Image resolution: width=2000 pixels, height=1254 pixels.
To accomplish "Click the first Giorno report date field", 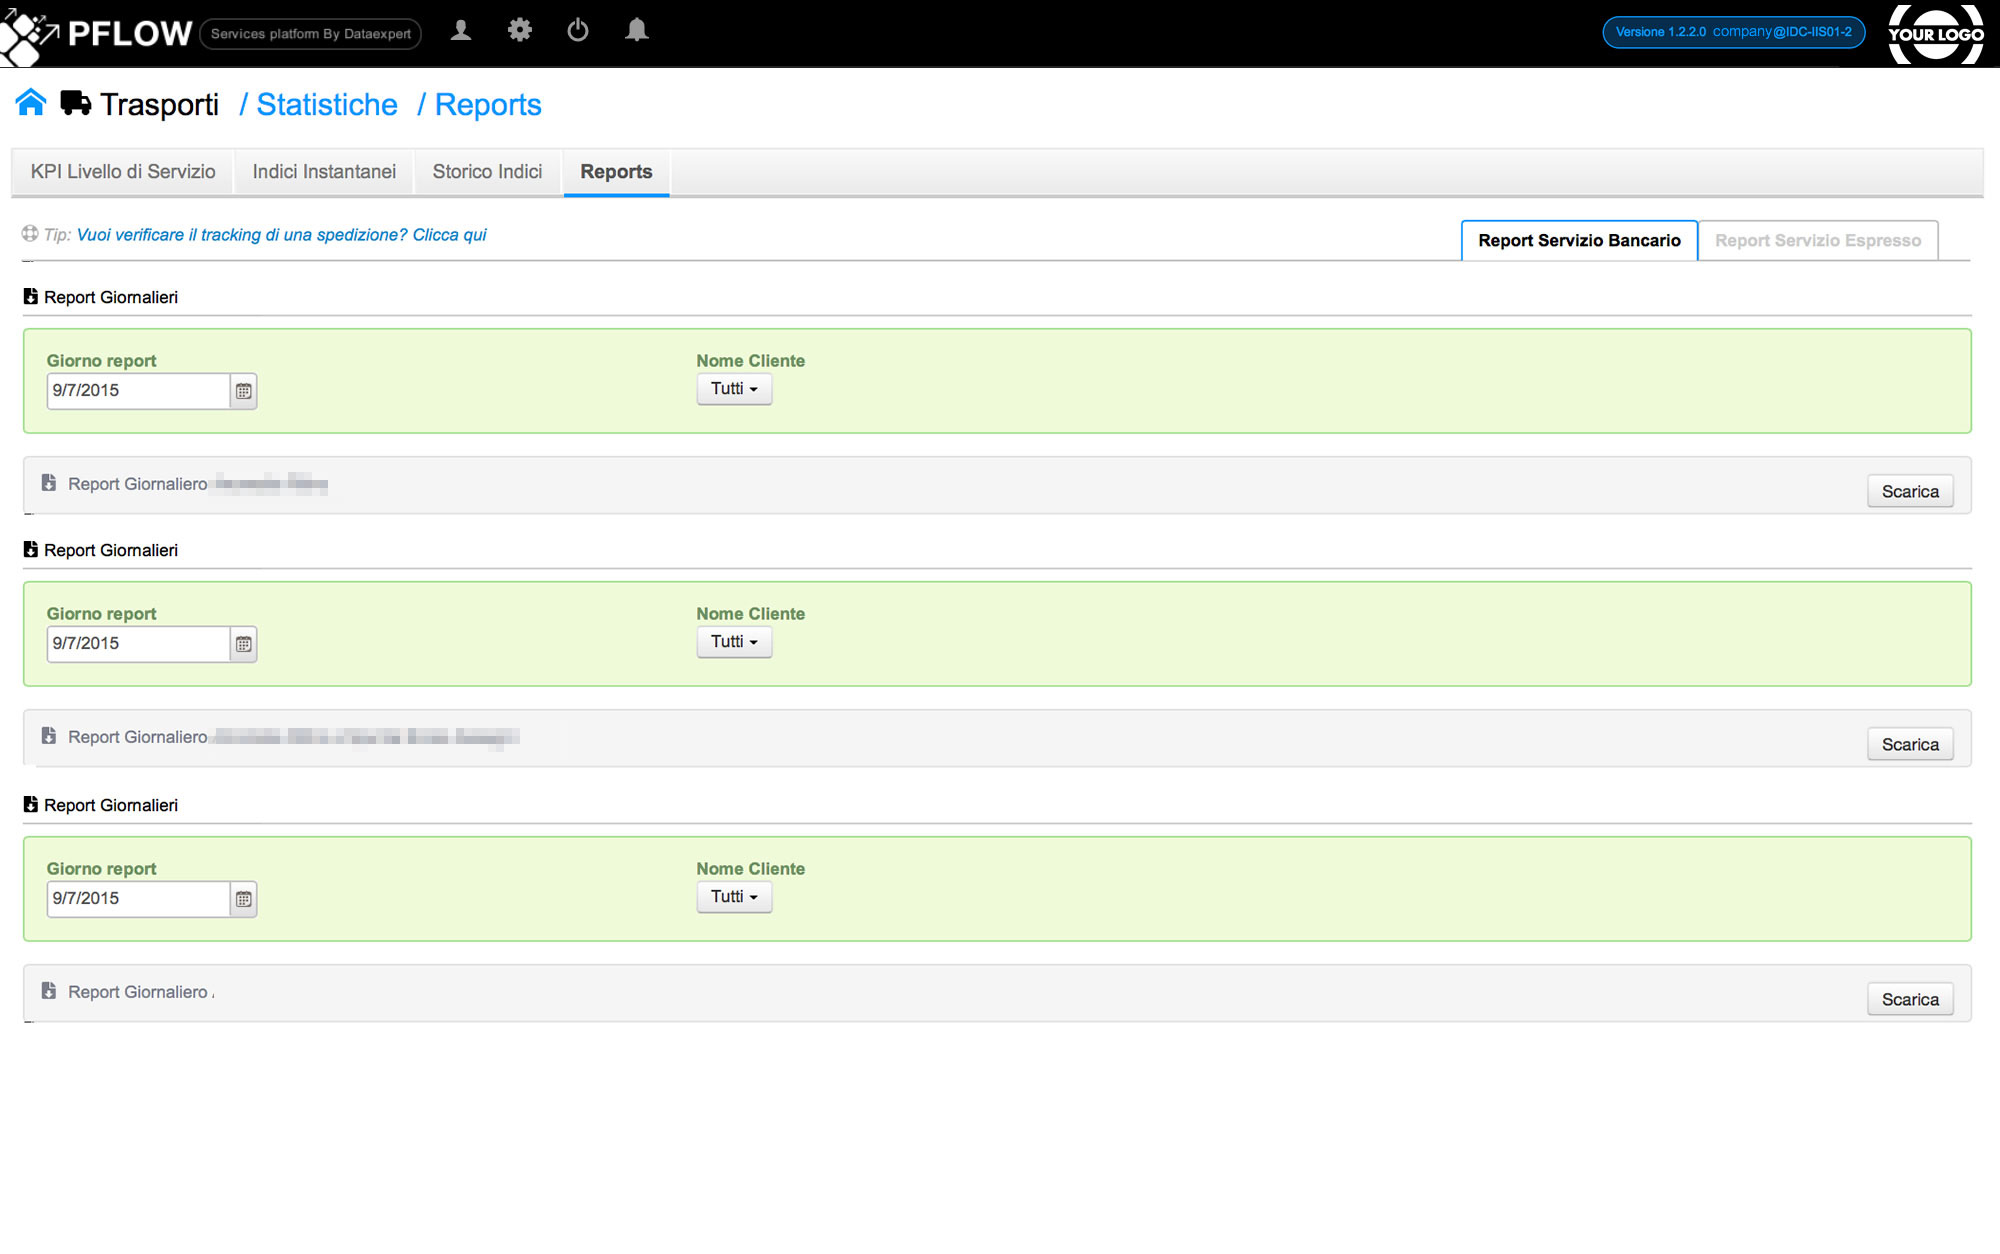I will pos(138,391).
